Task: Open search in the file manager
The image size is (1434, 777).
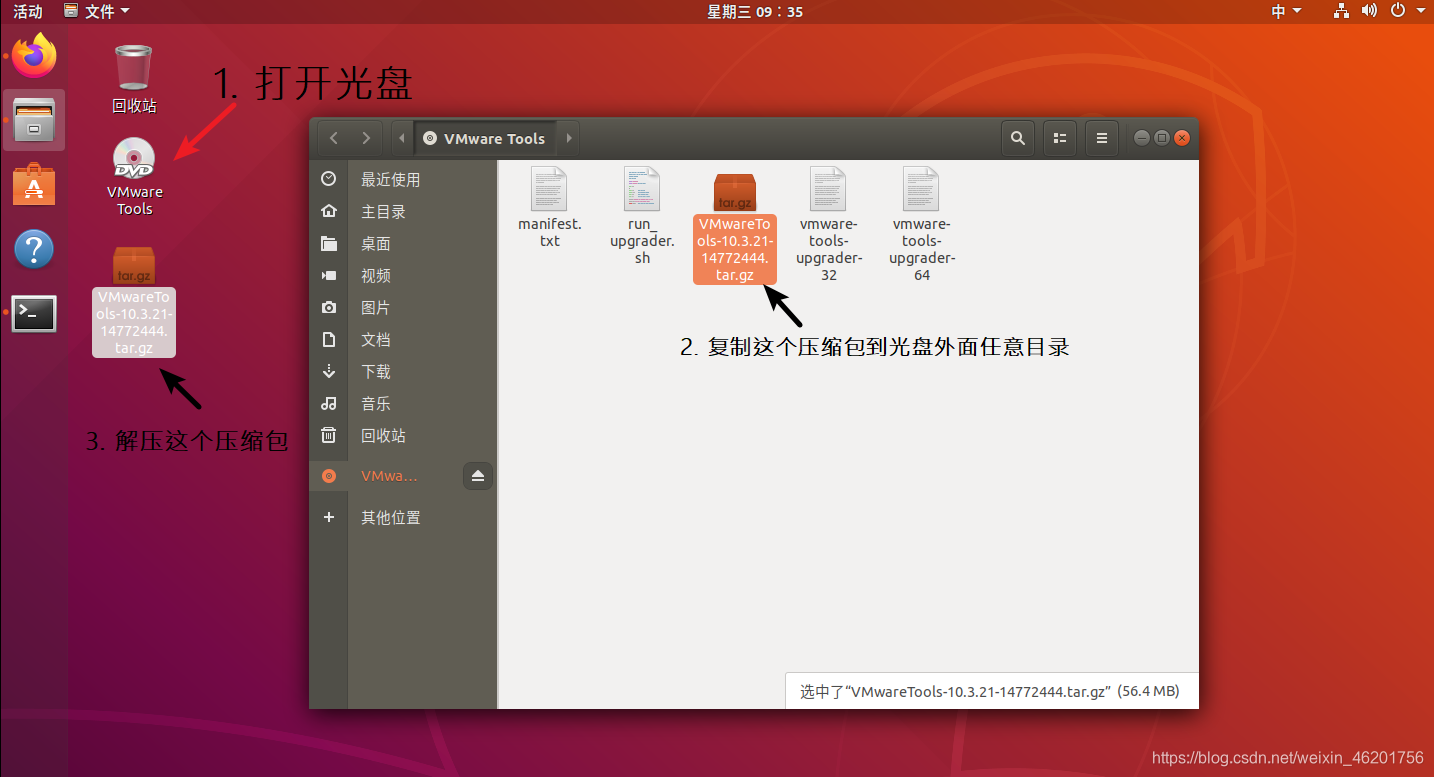Action: (x=1018, y=138)
